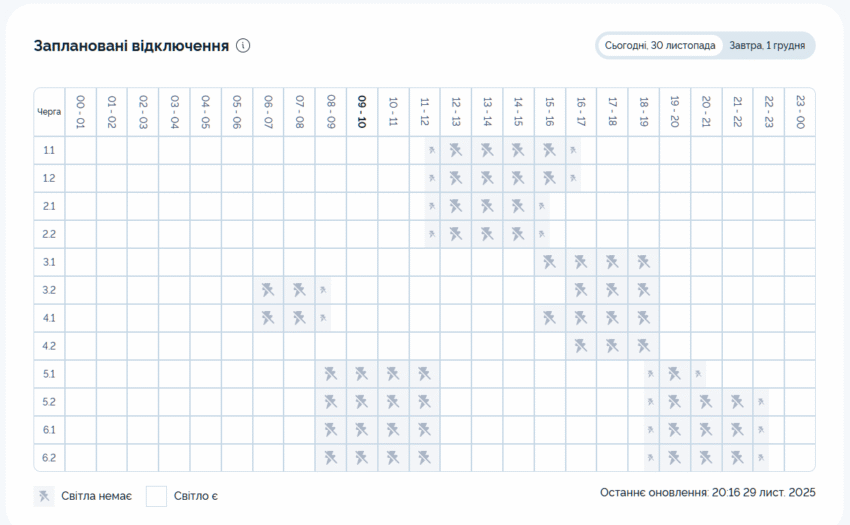Click the 'Черга' header cell
Screen dimensions: 850x525
(x=49, y=112)
